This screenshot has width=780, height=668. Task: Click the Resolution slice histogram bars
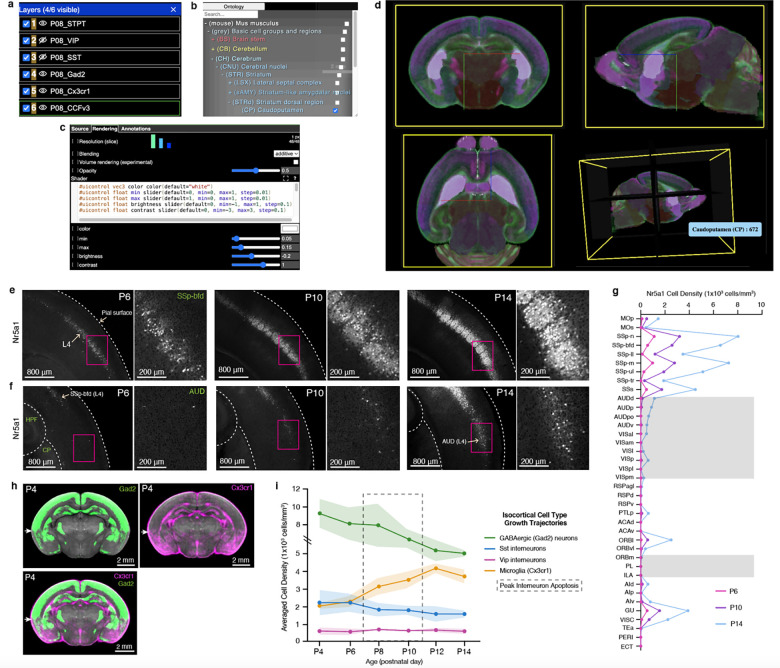tap(161, 141)
